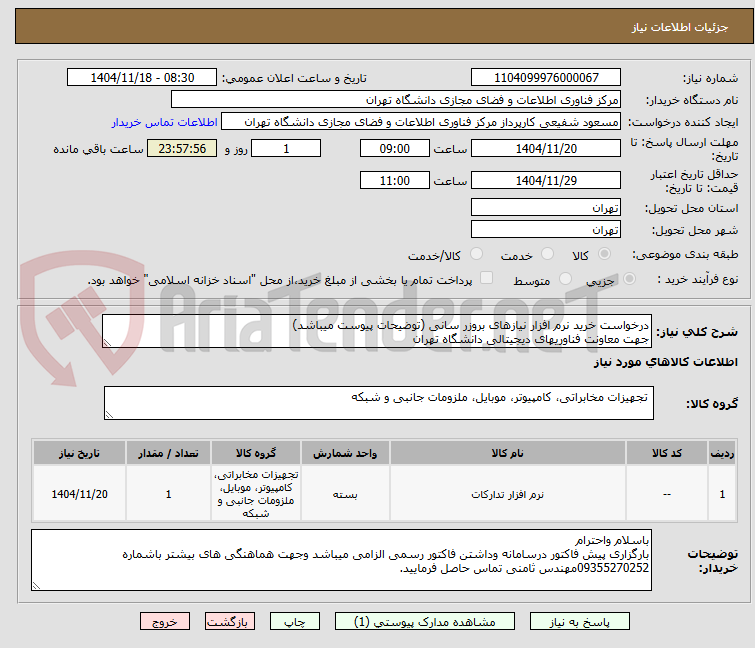Click the جزئیات اطلاعات نیاز page title
The width and height of the screenshot is (755, 648).
click(x=680, y=27)
